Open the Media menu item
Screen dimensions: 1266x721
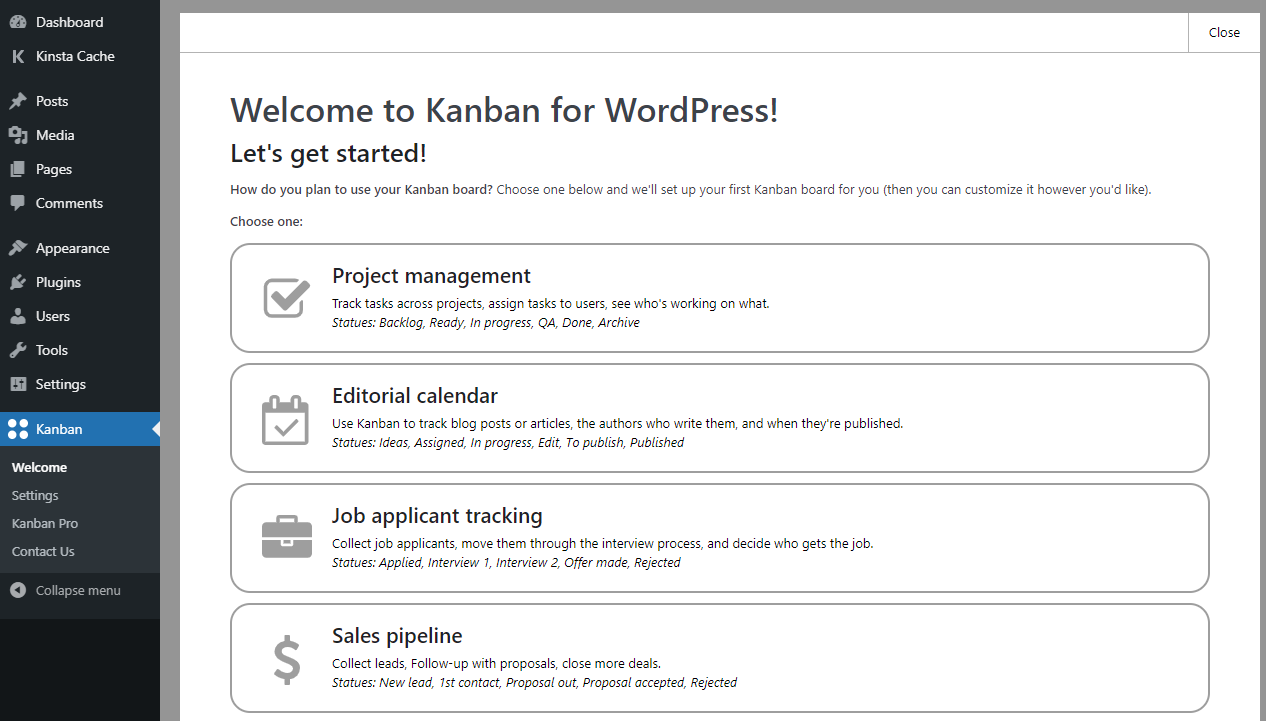(x=80, y=135)
